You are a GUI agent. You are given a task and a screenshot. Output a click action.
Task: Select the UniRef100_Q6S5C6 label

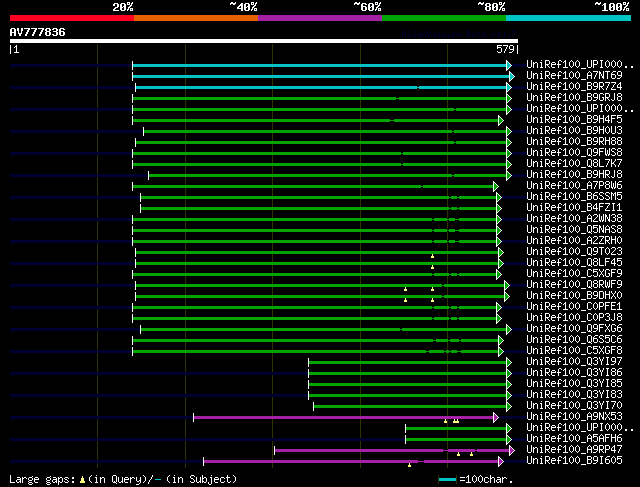[x=574, y=340]
